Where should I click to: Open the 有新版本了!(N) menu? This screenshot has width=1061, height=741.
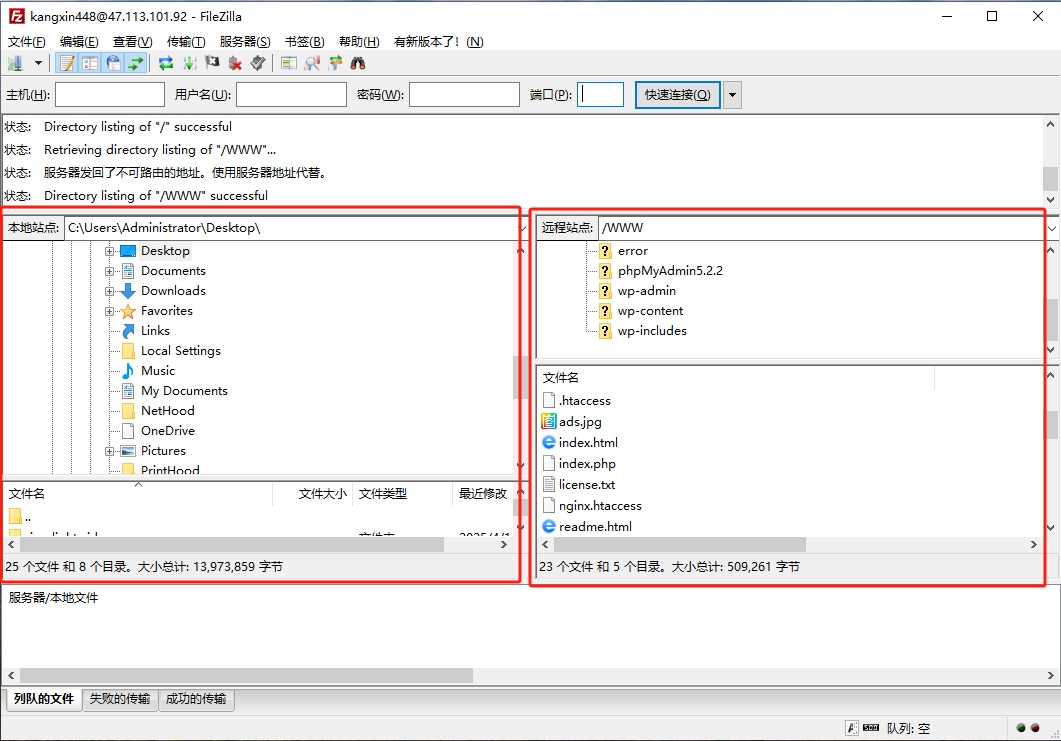click(438, 42)
